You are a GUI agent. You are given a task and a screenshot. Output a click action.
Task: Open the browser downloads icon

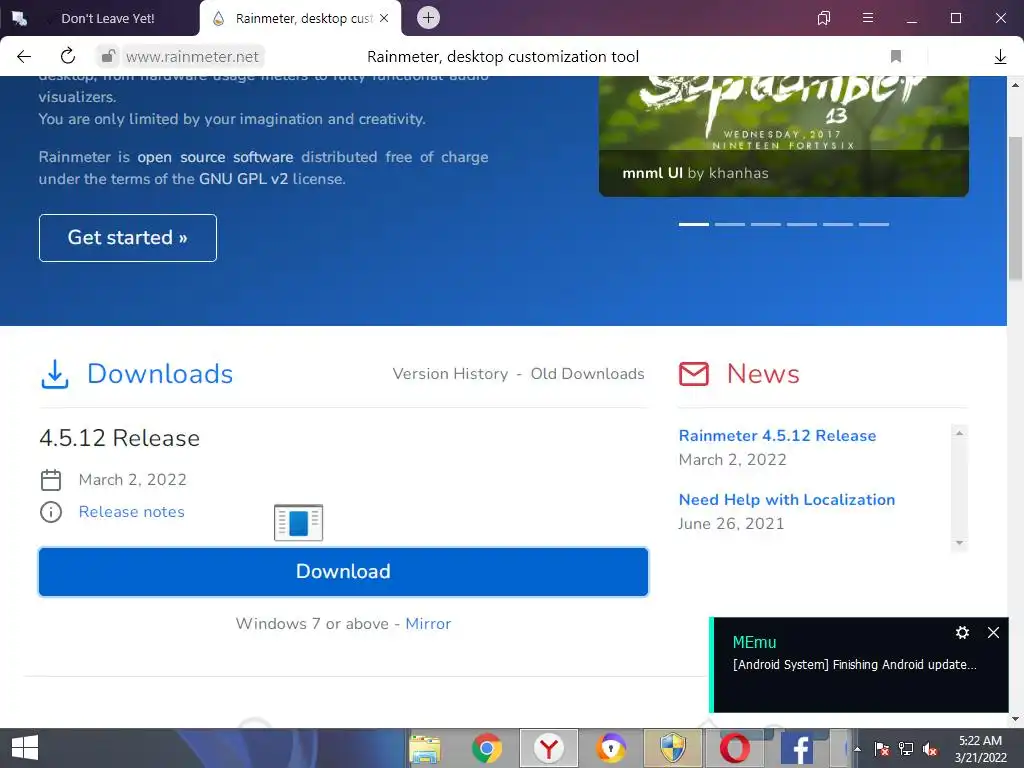point(1000,57)
